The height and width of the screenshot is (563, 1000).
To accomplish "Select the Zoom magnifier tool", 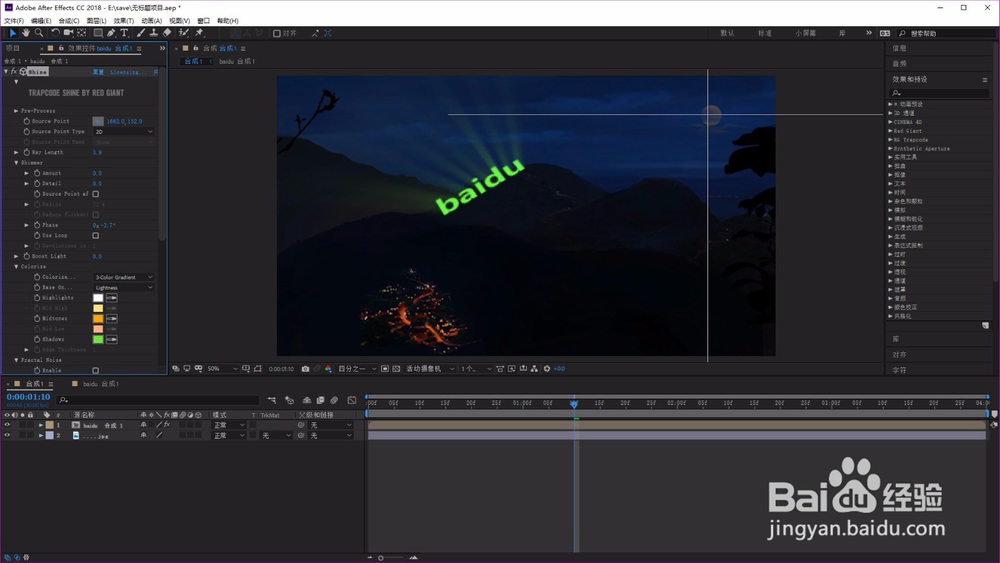I will [39, 33].
